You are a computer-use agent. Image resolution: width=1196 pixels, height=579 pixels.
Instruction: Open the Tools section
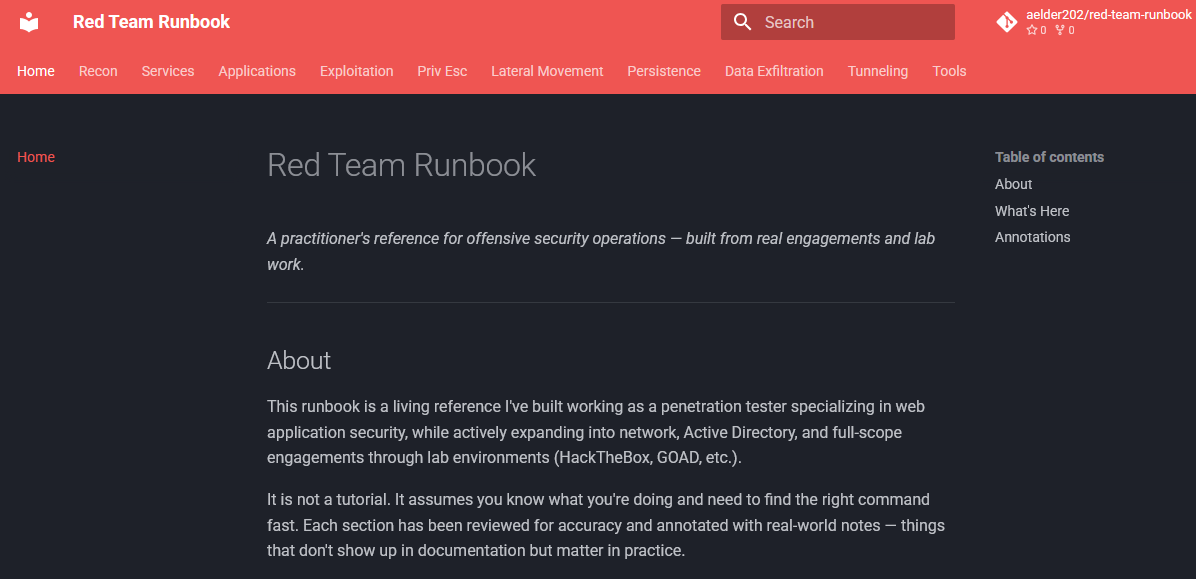pos(949,71)
